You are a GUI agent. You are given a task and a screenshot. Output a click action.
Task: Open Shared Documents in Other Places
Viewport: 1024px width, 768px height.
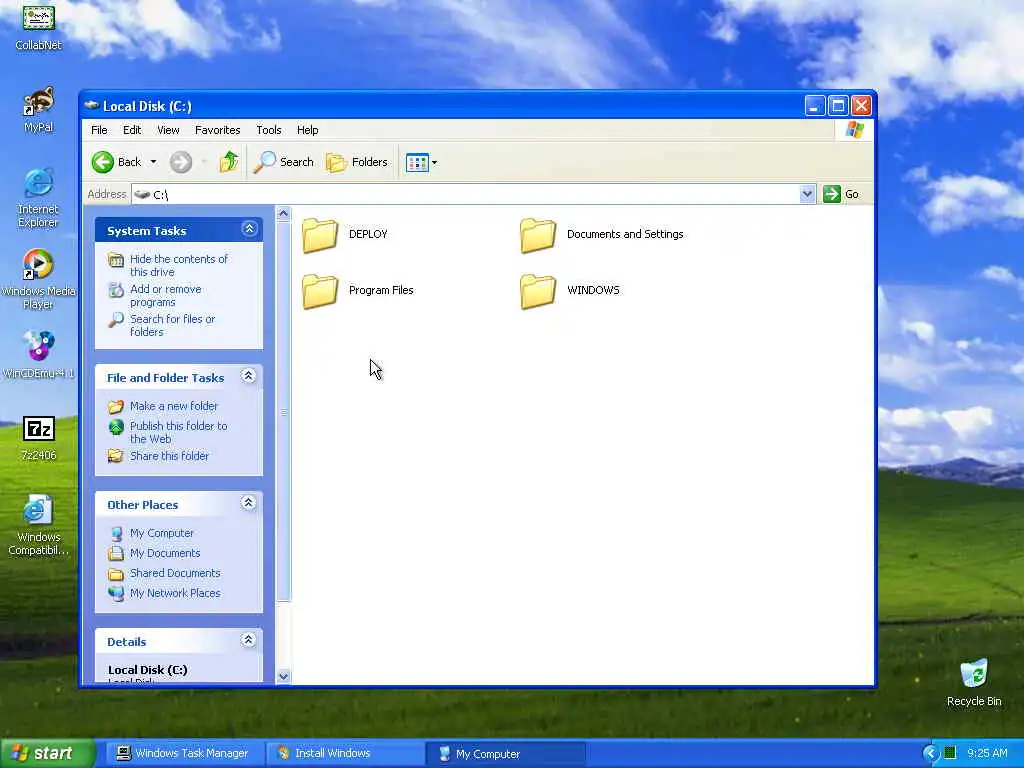175,573
